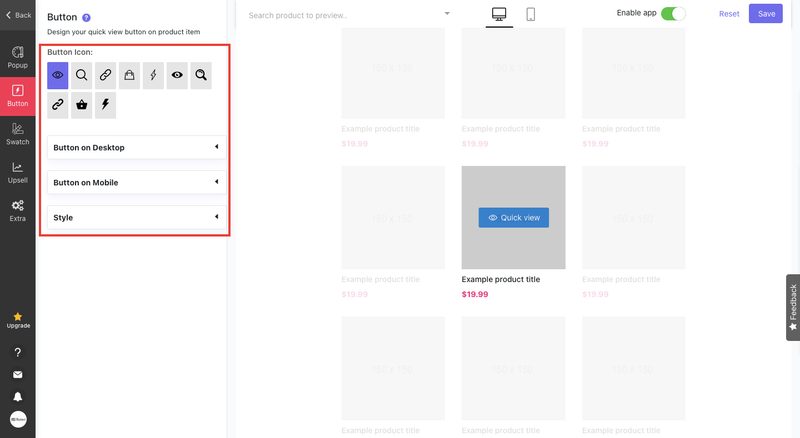Click the highlighted Example product title

501,279
